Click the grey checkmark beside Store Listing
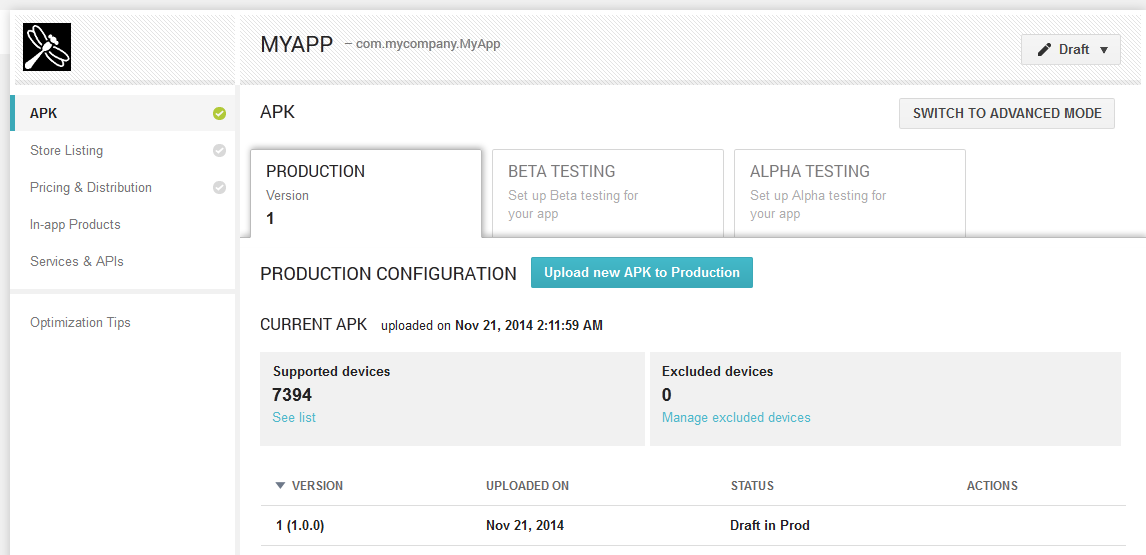The height and width of the screenshot is (555, 1146). 219,151
